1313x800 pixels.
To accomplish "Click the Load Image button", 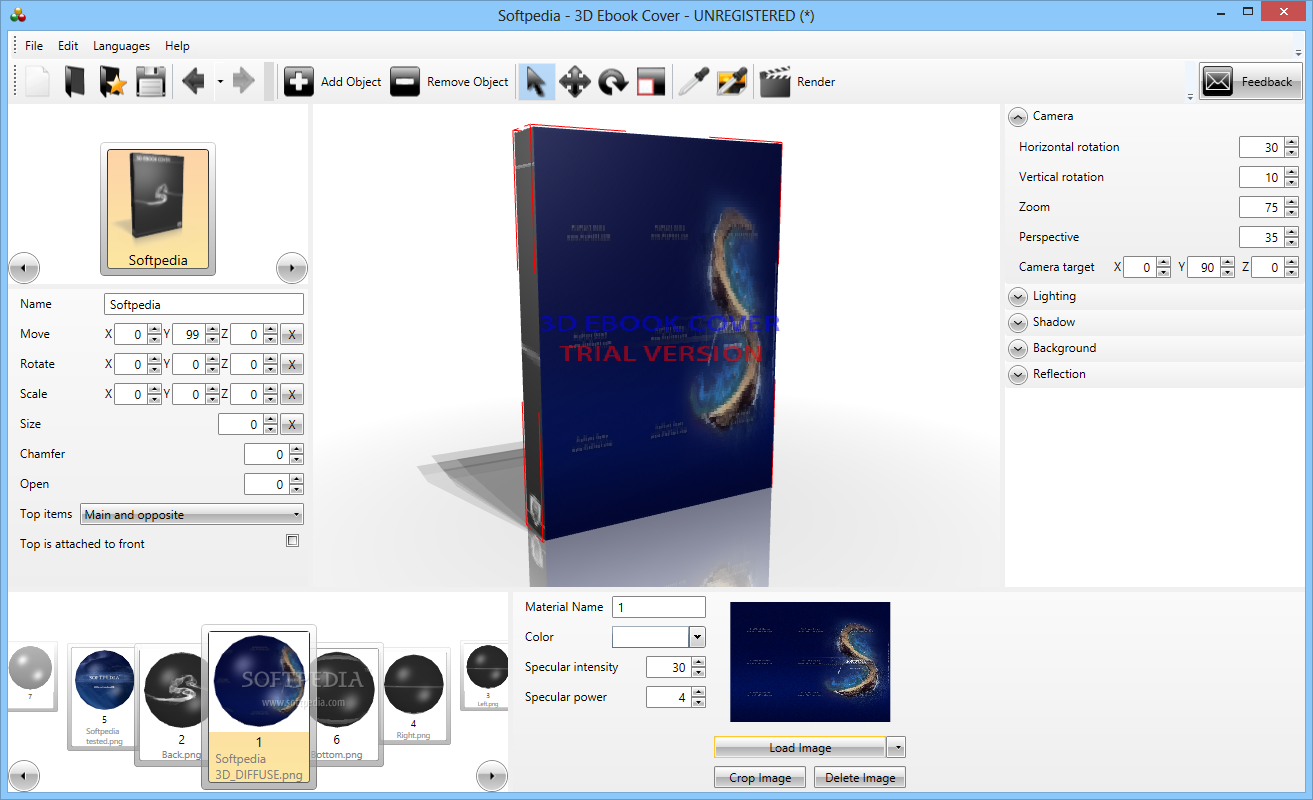I will click(x=800, y=748).
